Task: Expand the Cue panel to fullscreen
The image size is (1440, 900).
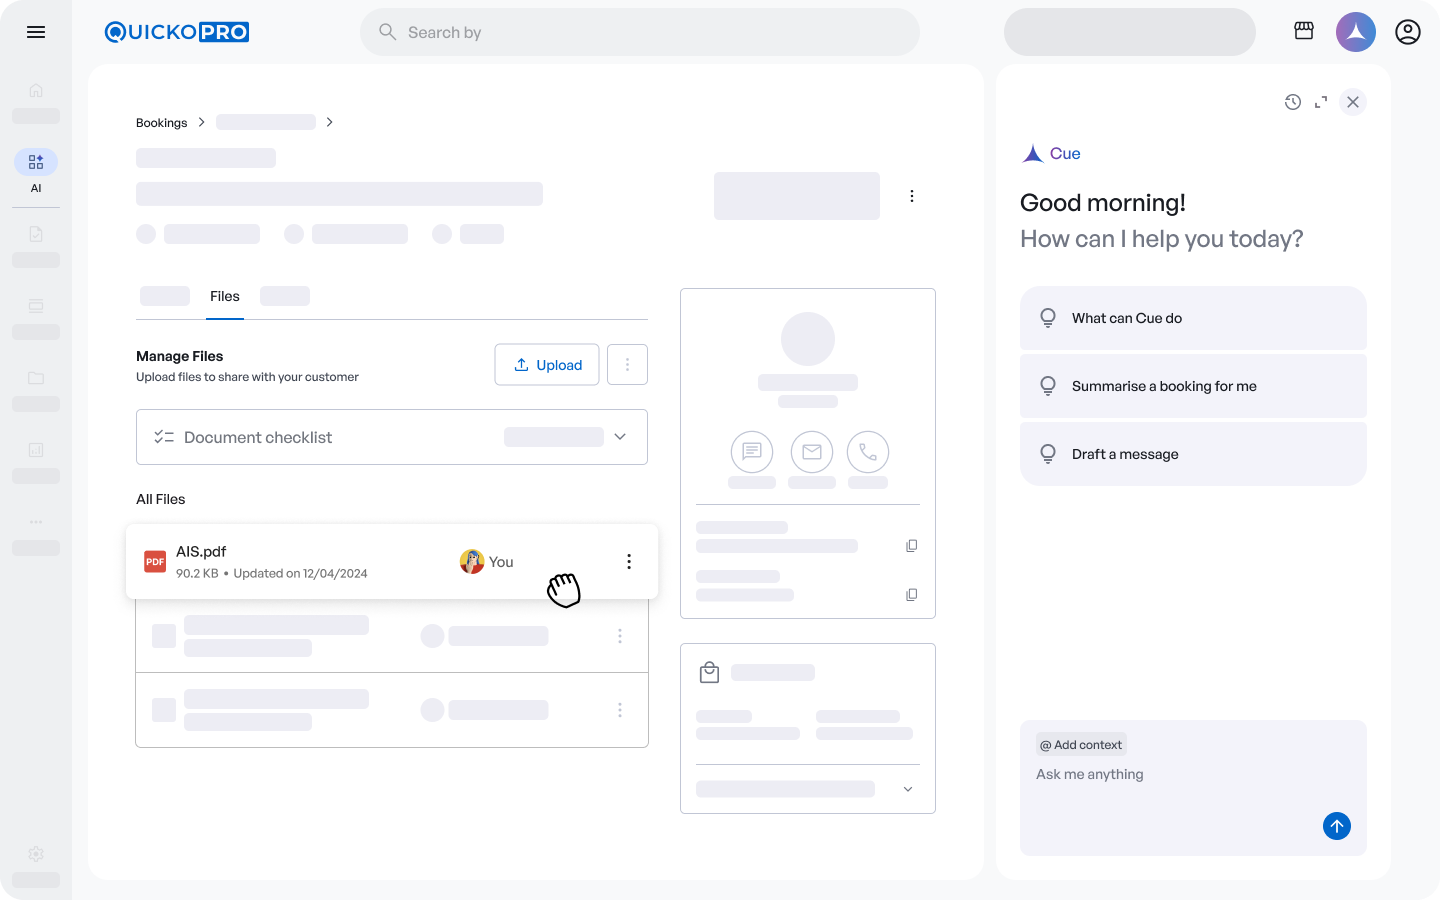Action: click(x=1321, y=102)
